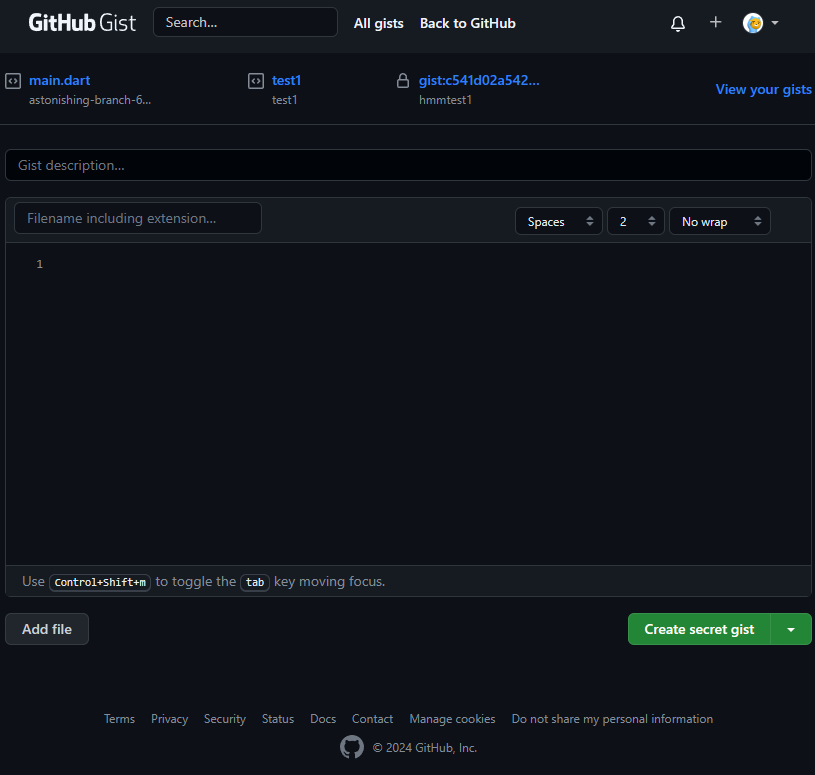Viewport: 815px width, 775px height.
Task: Open the Security footer link
Action: point(225,719)
